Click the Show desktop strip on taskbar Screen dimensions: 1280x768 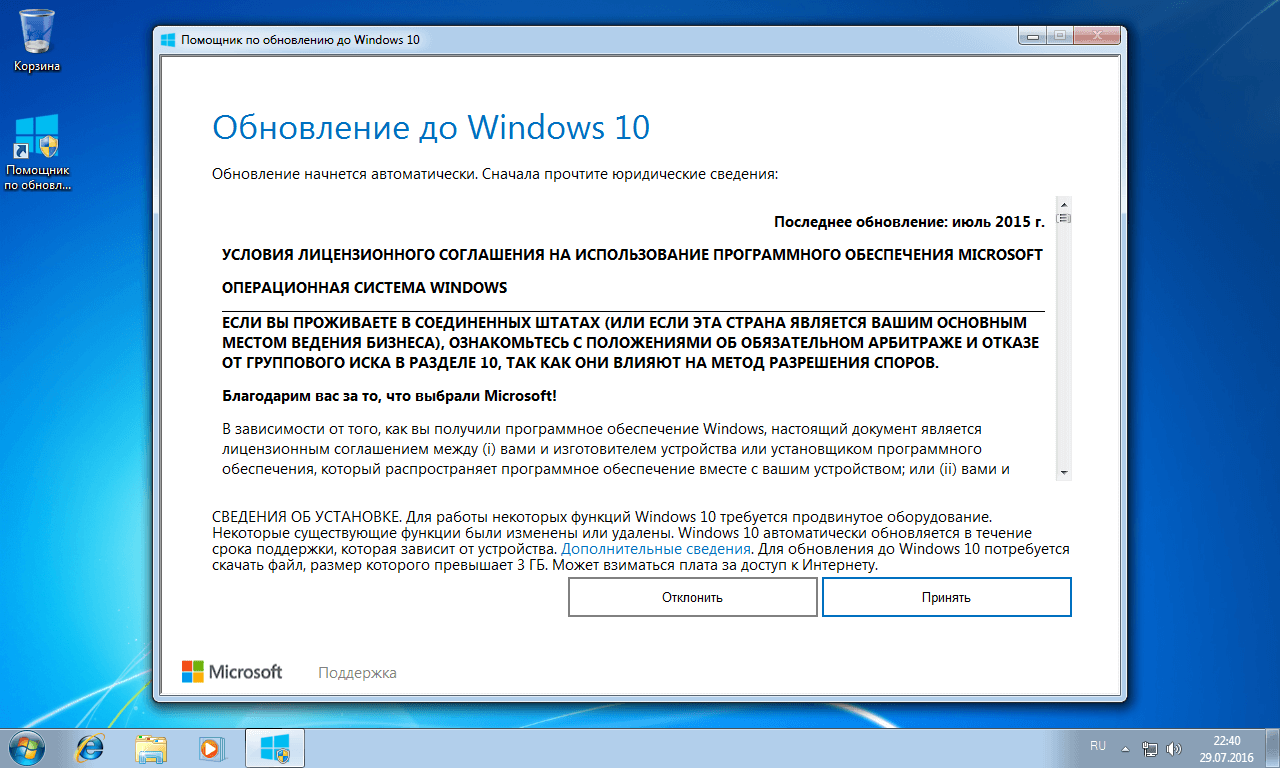1272,748
